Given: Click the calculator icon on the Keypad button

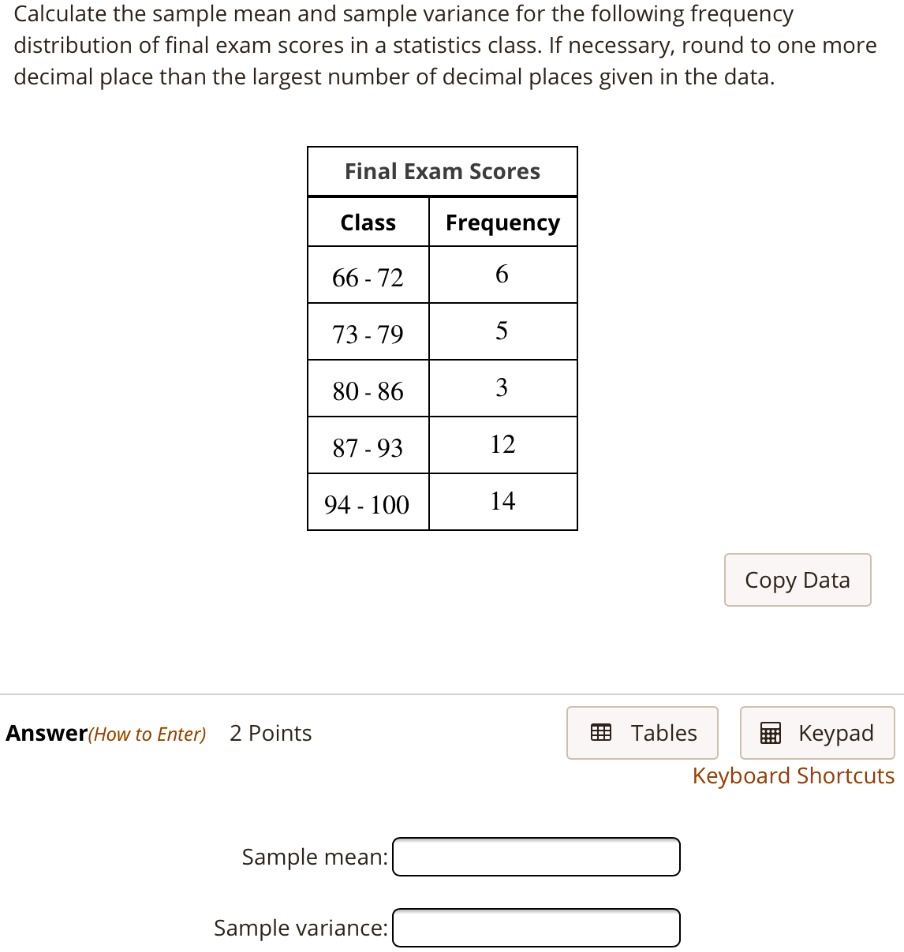Looking at the screenshot, I should tap(770, 734).
